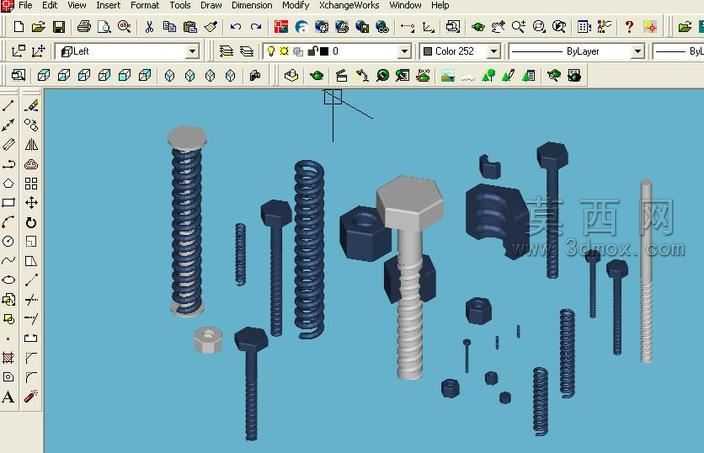Expand the Left view dropdown
Viewport: 704px width, 453px height.
192,51
